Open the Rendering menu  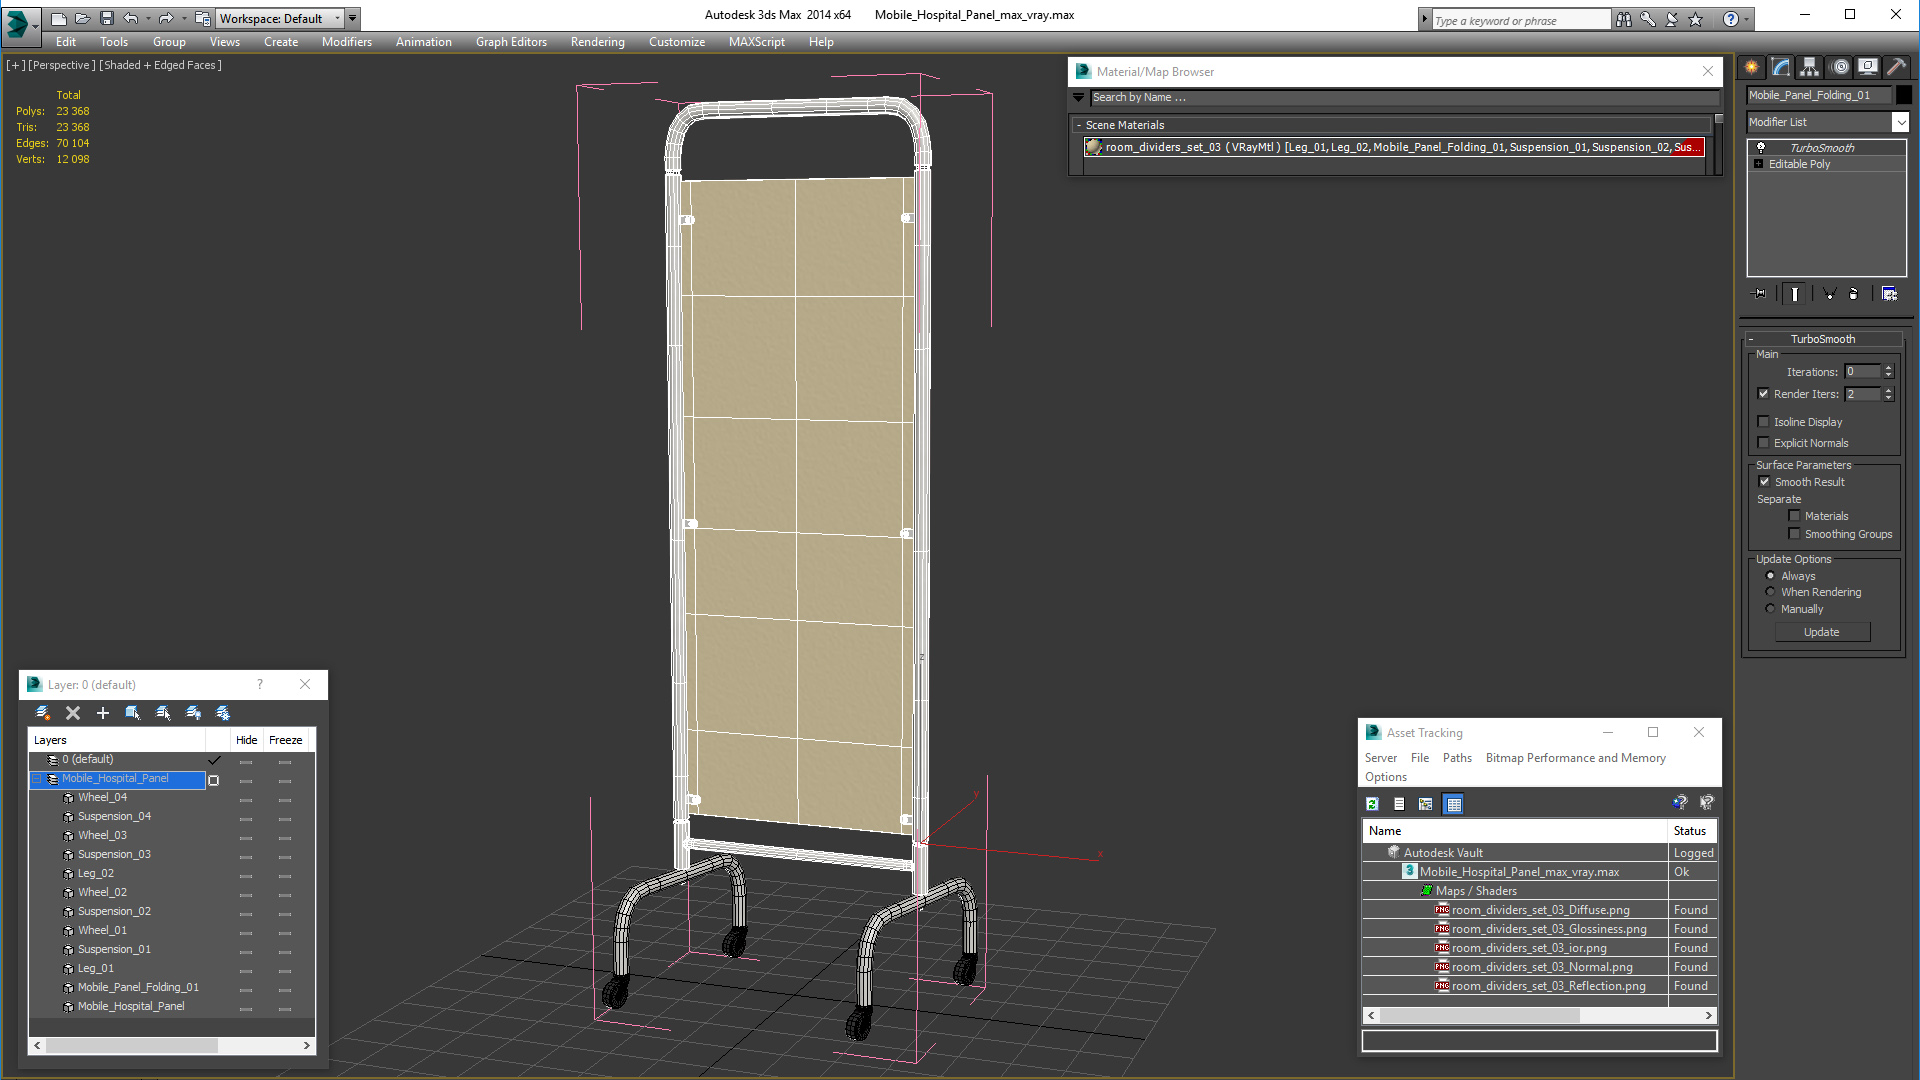597,42
